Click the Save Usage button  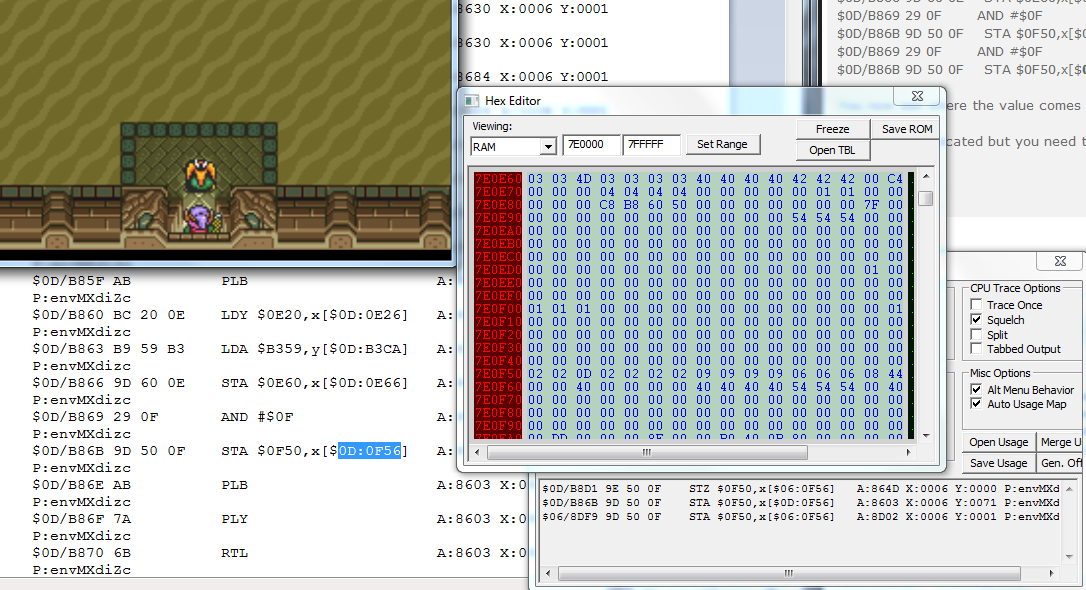point(998,463)
